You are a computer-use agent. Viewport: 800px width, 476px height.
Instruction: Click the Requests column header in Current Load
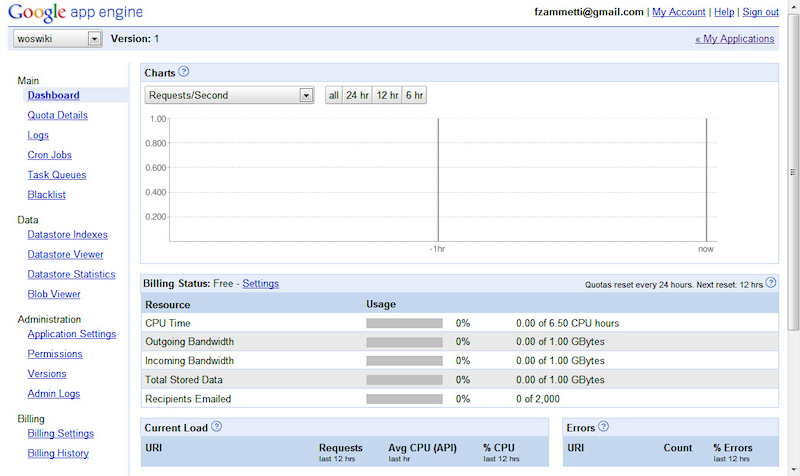[x=341, y=448]
